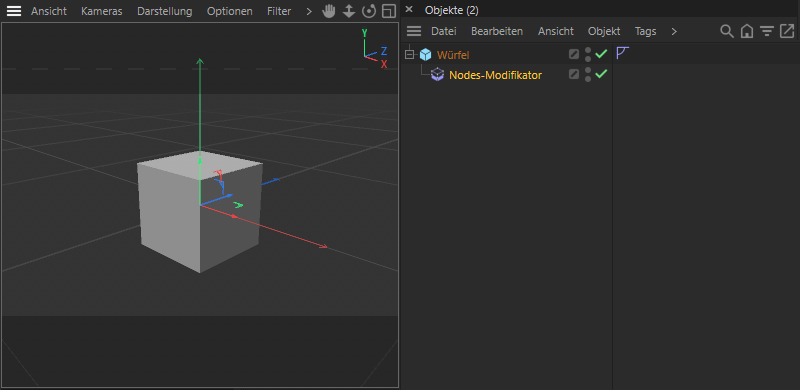Toggle the layer square for Würfel
Image resolution: width=800 pixels, height=390 pixels.
click(574, 54)
